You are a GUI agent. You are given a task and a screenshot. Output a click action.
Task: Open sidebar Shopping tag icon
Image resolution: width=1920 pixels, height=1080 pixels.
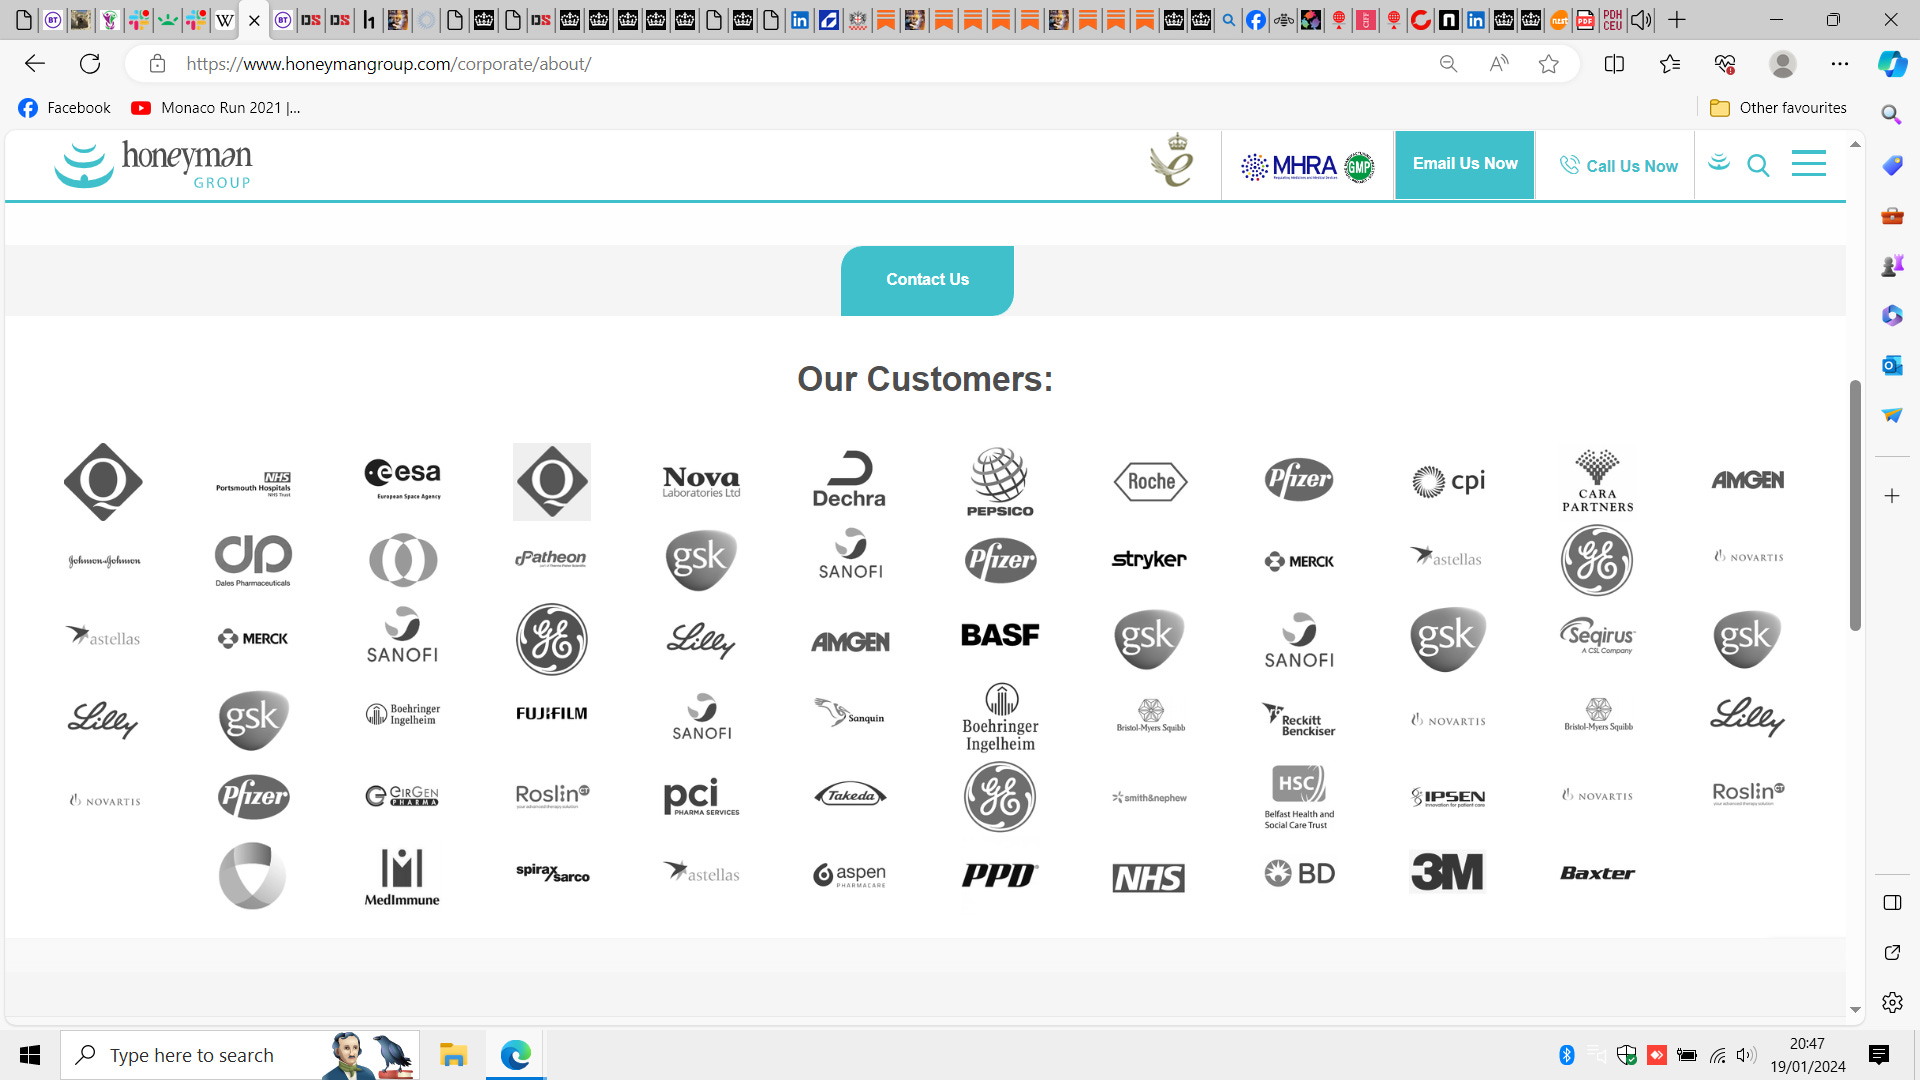(1891, 165)
